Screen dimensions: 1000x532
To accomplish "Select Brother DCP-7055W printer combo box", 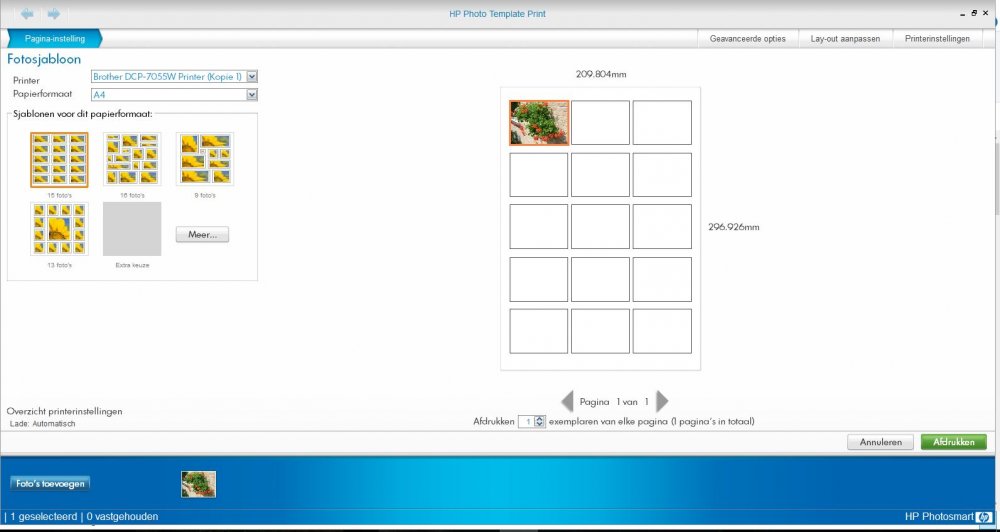I will coord(174,77).
